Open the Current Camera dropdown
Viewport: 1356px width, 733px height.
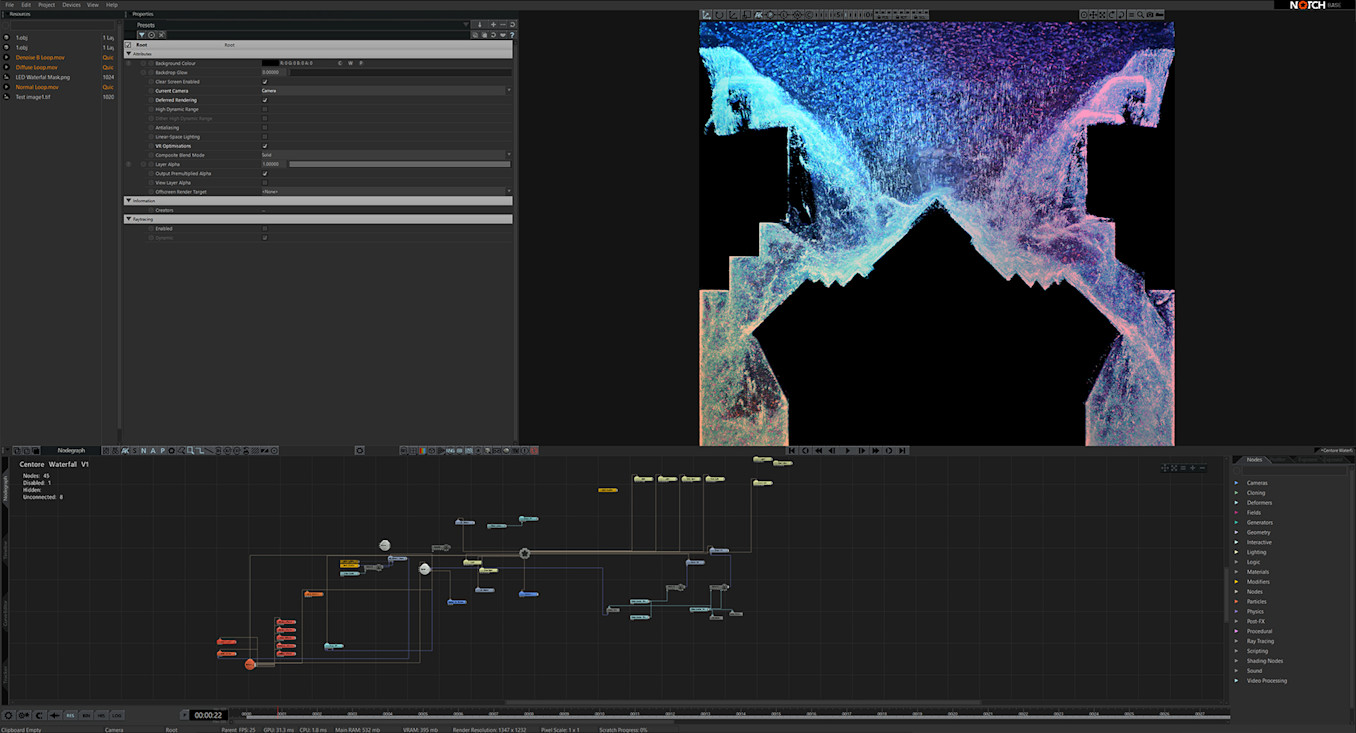(386, 91)
